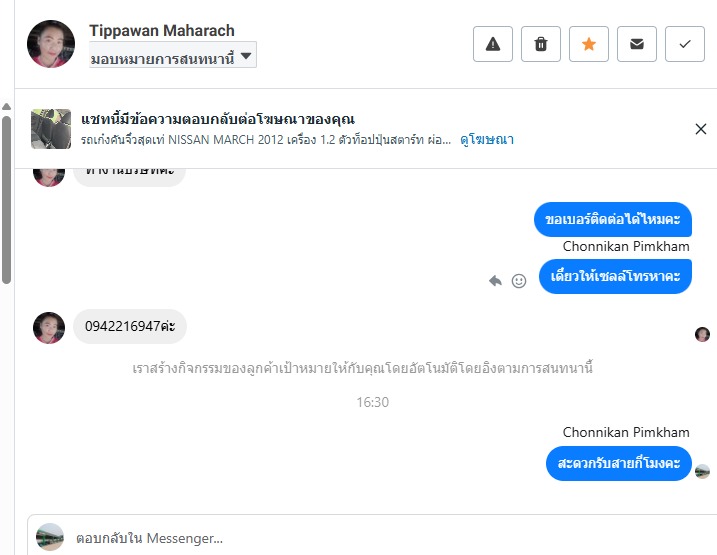Viewport: 717px width, 555px height.
Task: Click the Nissan March ad thumbnail
Action: coord(51,129)
